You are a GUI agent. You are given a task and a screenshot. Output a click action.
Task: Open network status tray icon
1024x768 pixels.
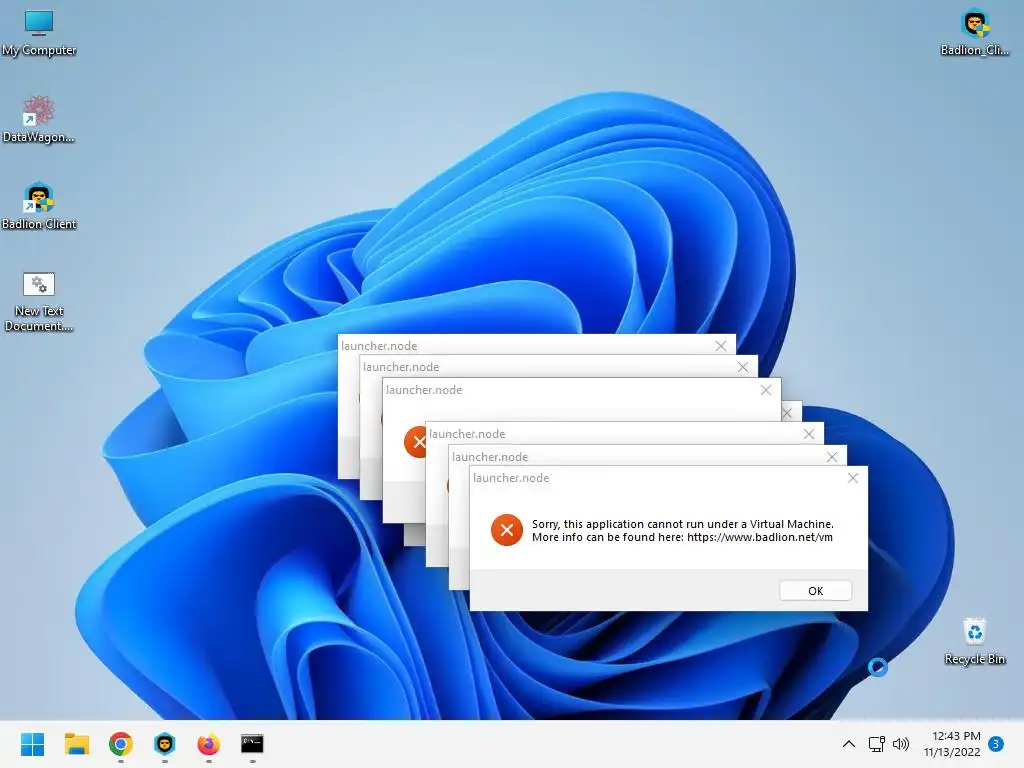tap(876, 744)
